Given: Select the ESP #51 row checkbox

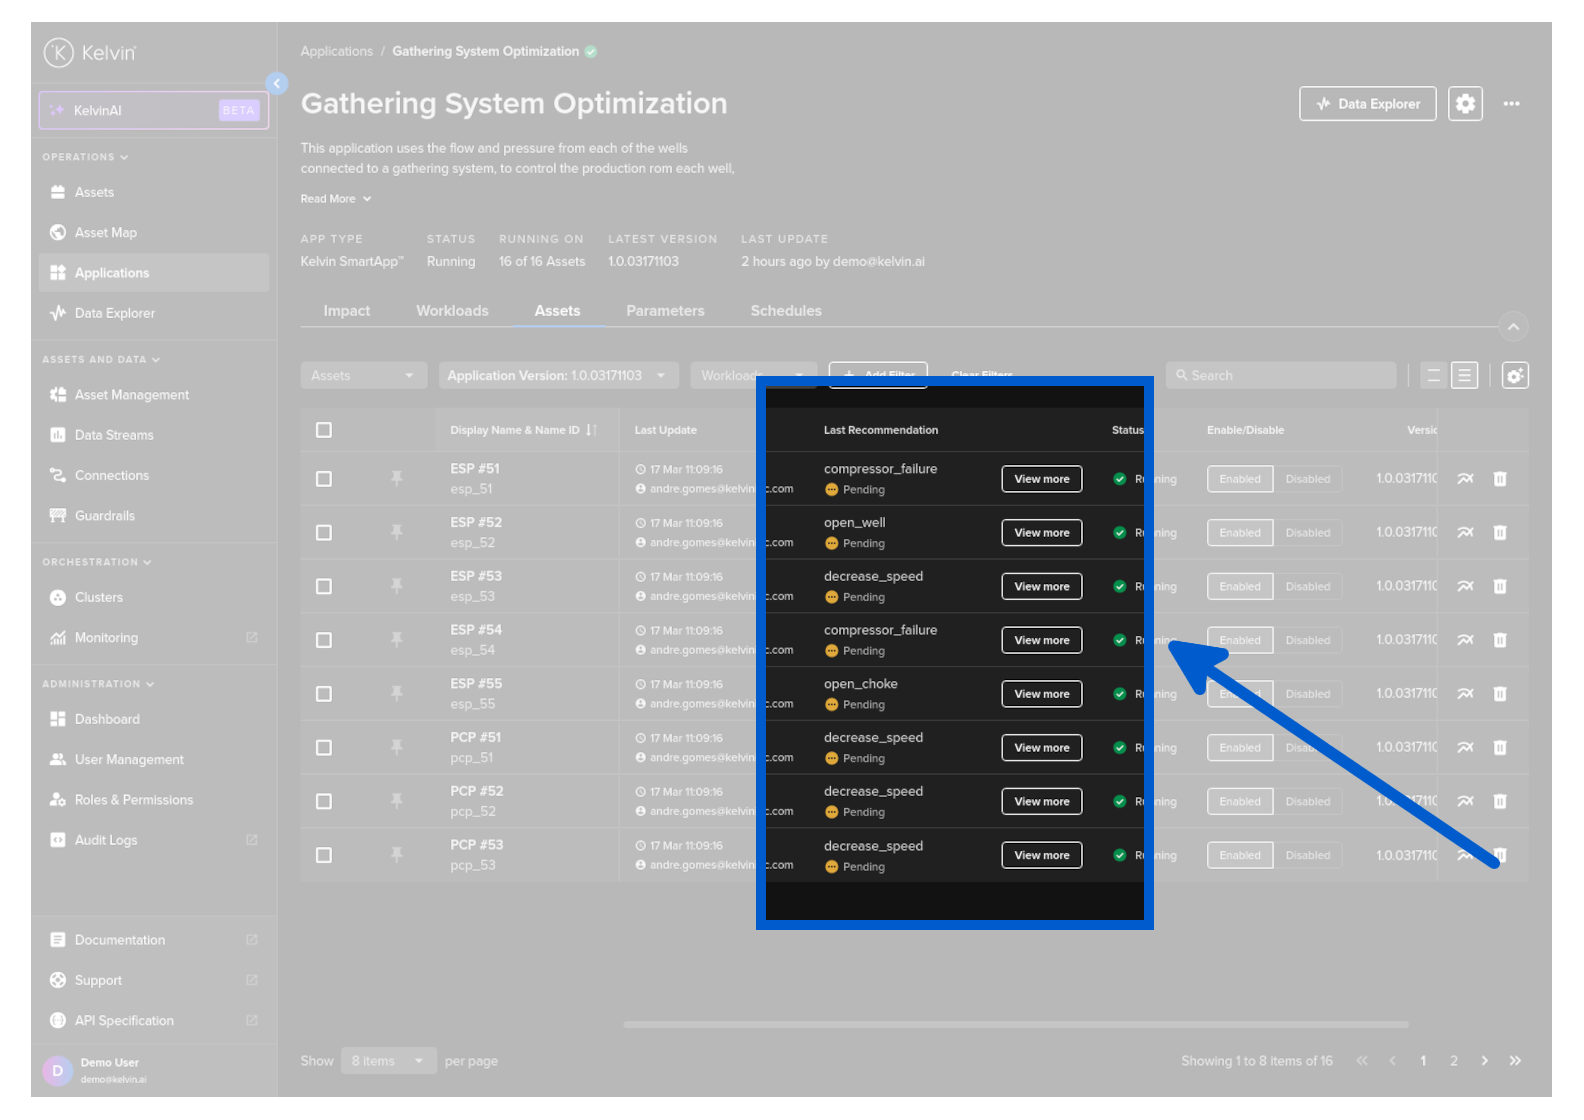Looking at the screenshot, I should click(x=324, y=479).
